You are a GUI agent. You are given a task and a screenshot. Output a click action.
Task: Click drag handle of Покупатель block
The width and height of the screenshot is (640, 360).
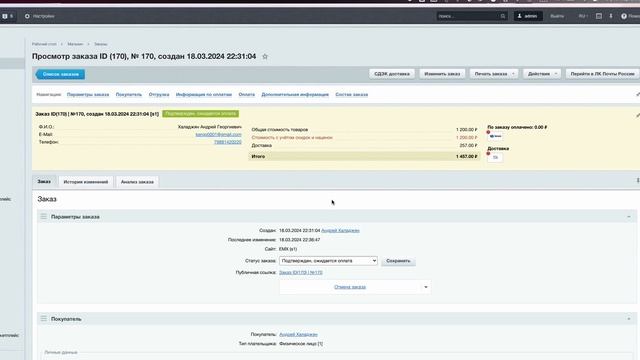44,319
